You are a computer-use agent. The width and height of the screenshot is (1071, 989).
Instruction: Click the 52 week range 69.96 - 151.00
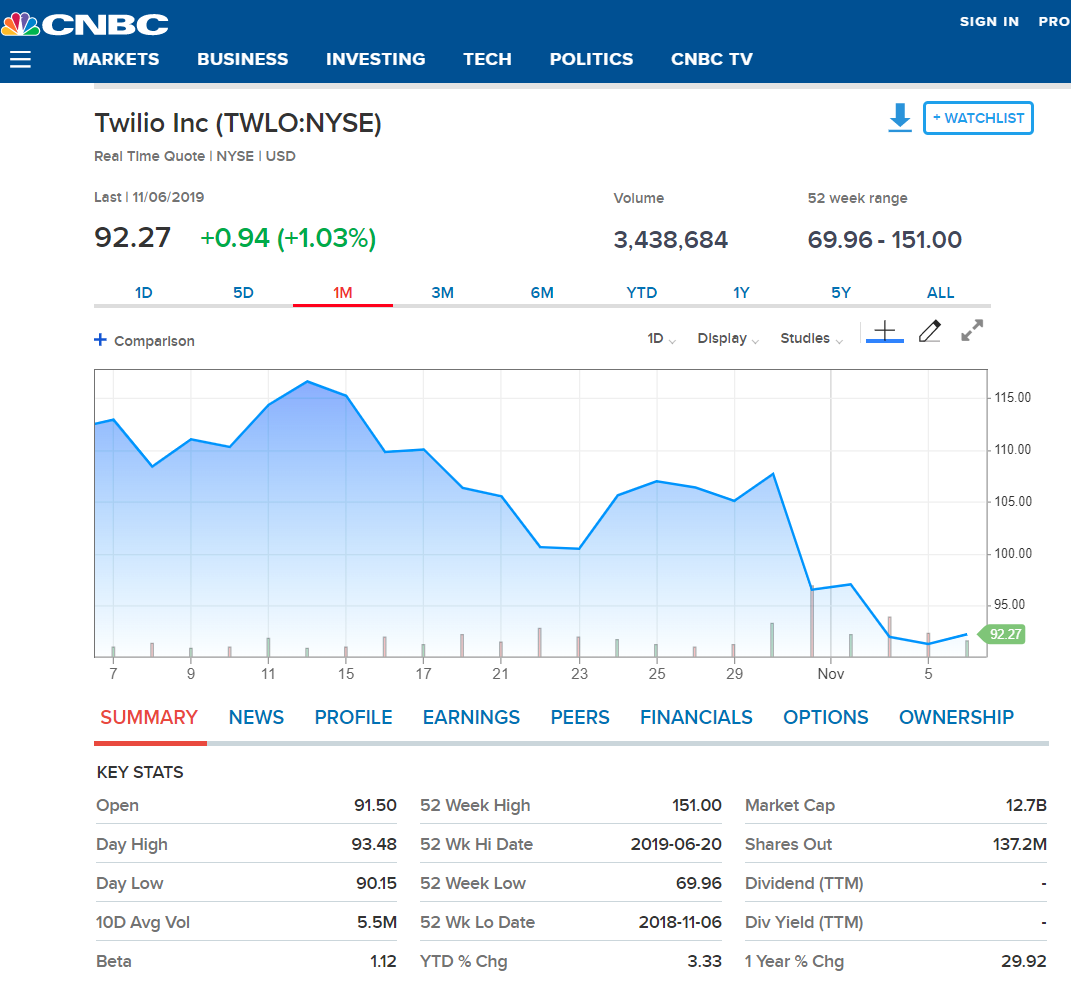885,240
